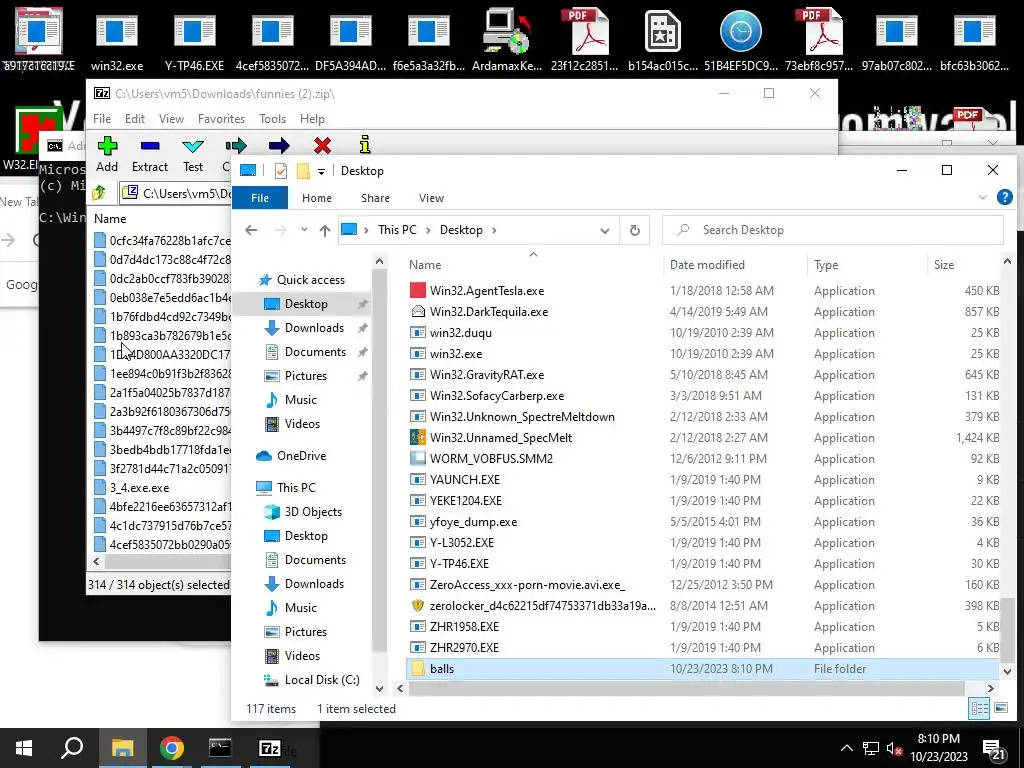
Task: Select 3_4.exe.exe in 7-Zip list
Action: (x=139, y=488)
